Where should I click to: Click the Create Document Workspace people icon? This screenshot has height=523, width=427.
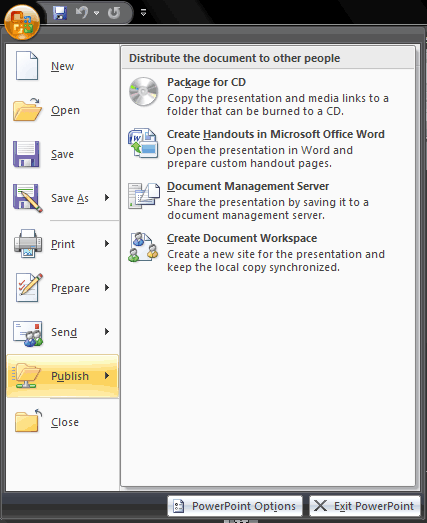tap(143, 247)
